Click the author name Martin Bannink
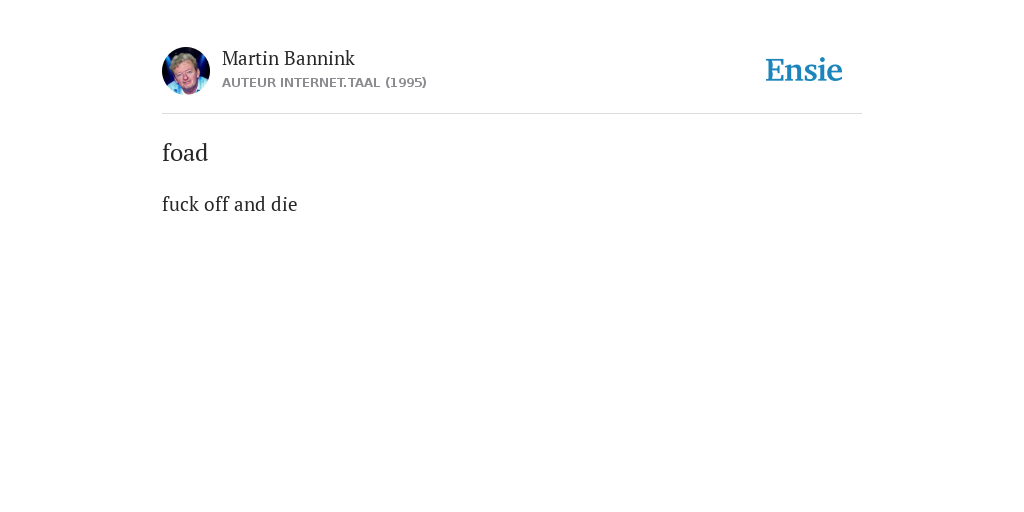The width and height of the screenshot is (1024, 512). [x=288, y=58]
